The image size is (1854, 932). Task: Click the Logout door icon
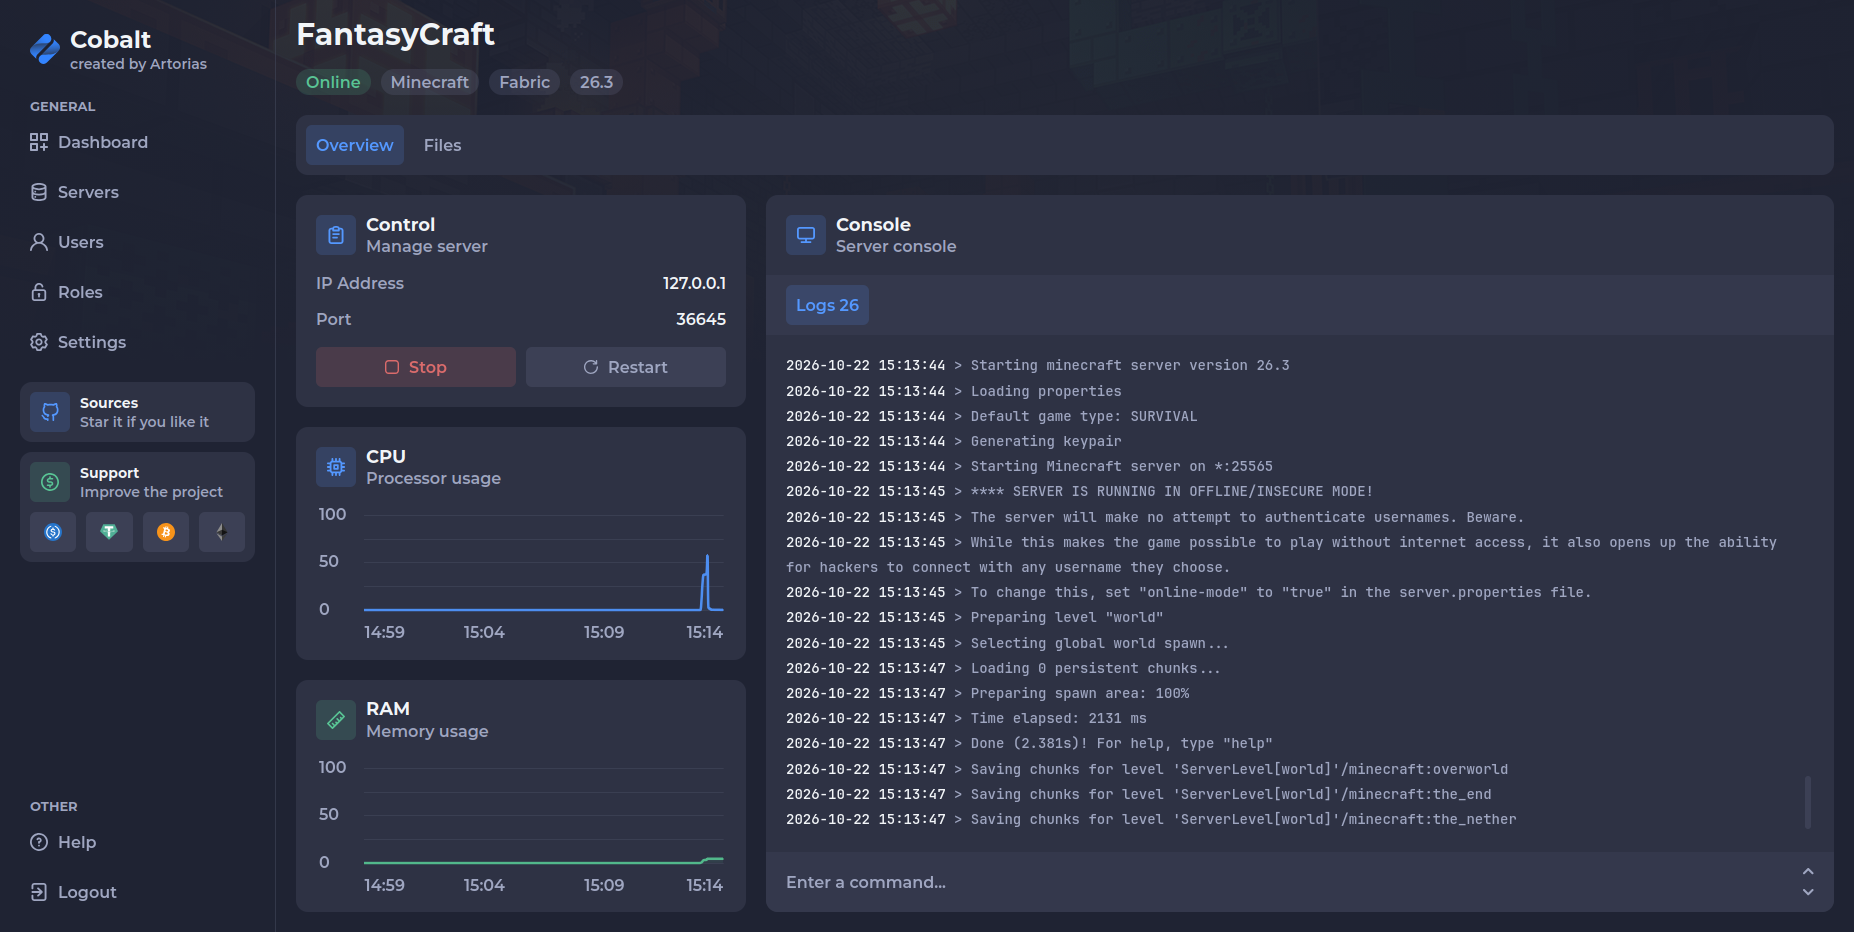coord(39,892)
